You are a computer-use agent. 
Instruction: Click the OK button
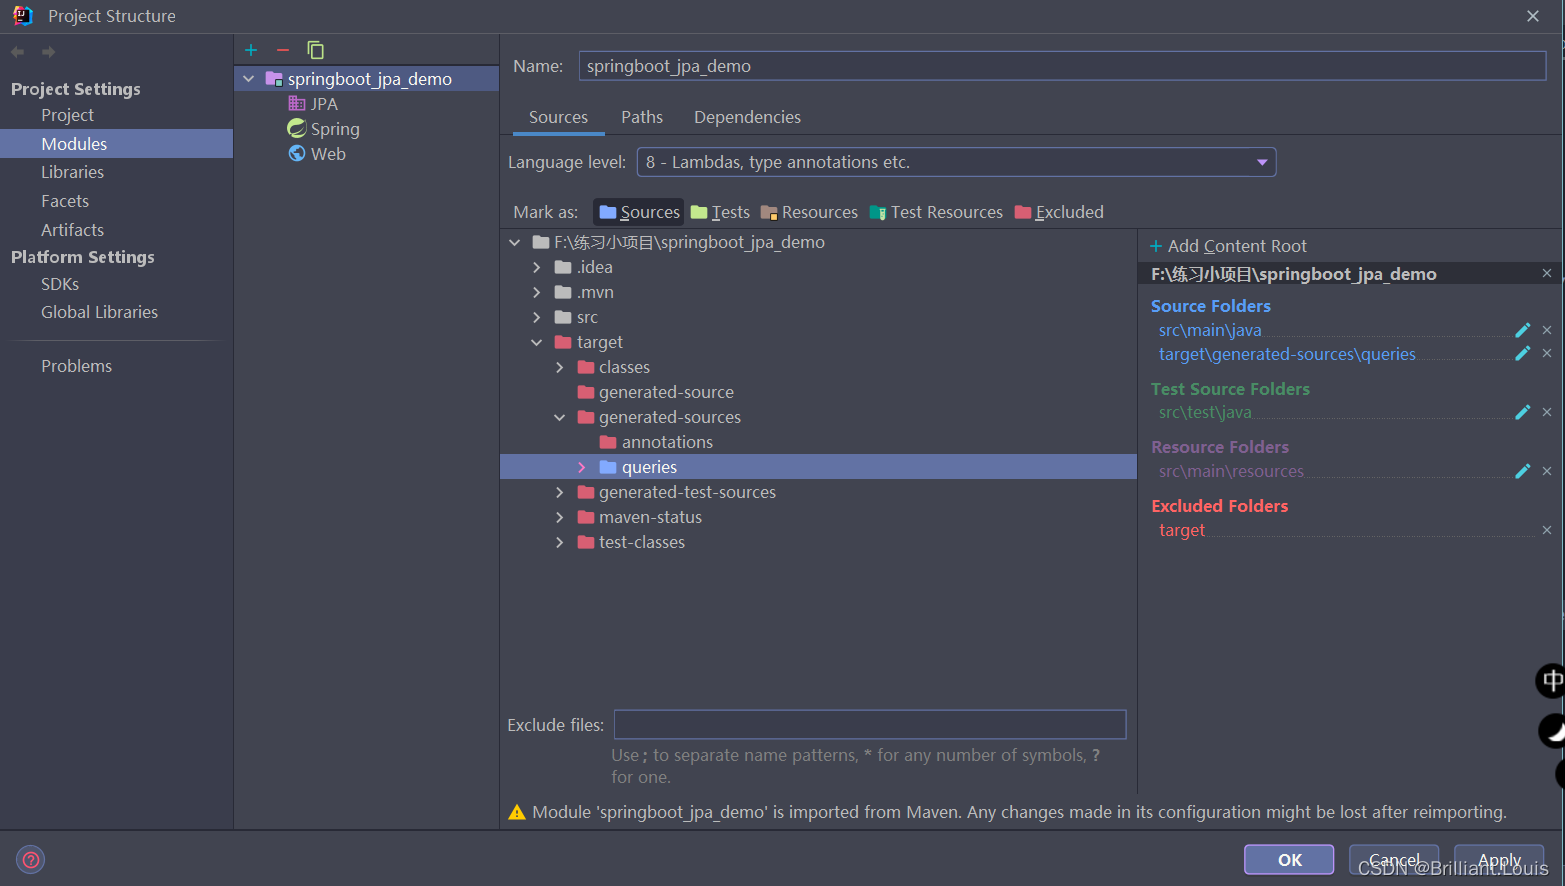pyautogui.click(x=1289, y=860)
